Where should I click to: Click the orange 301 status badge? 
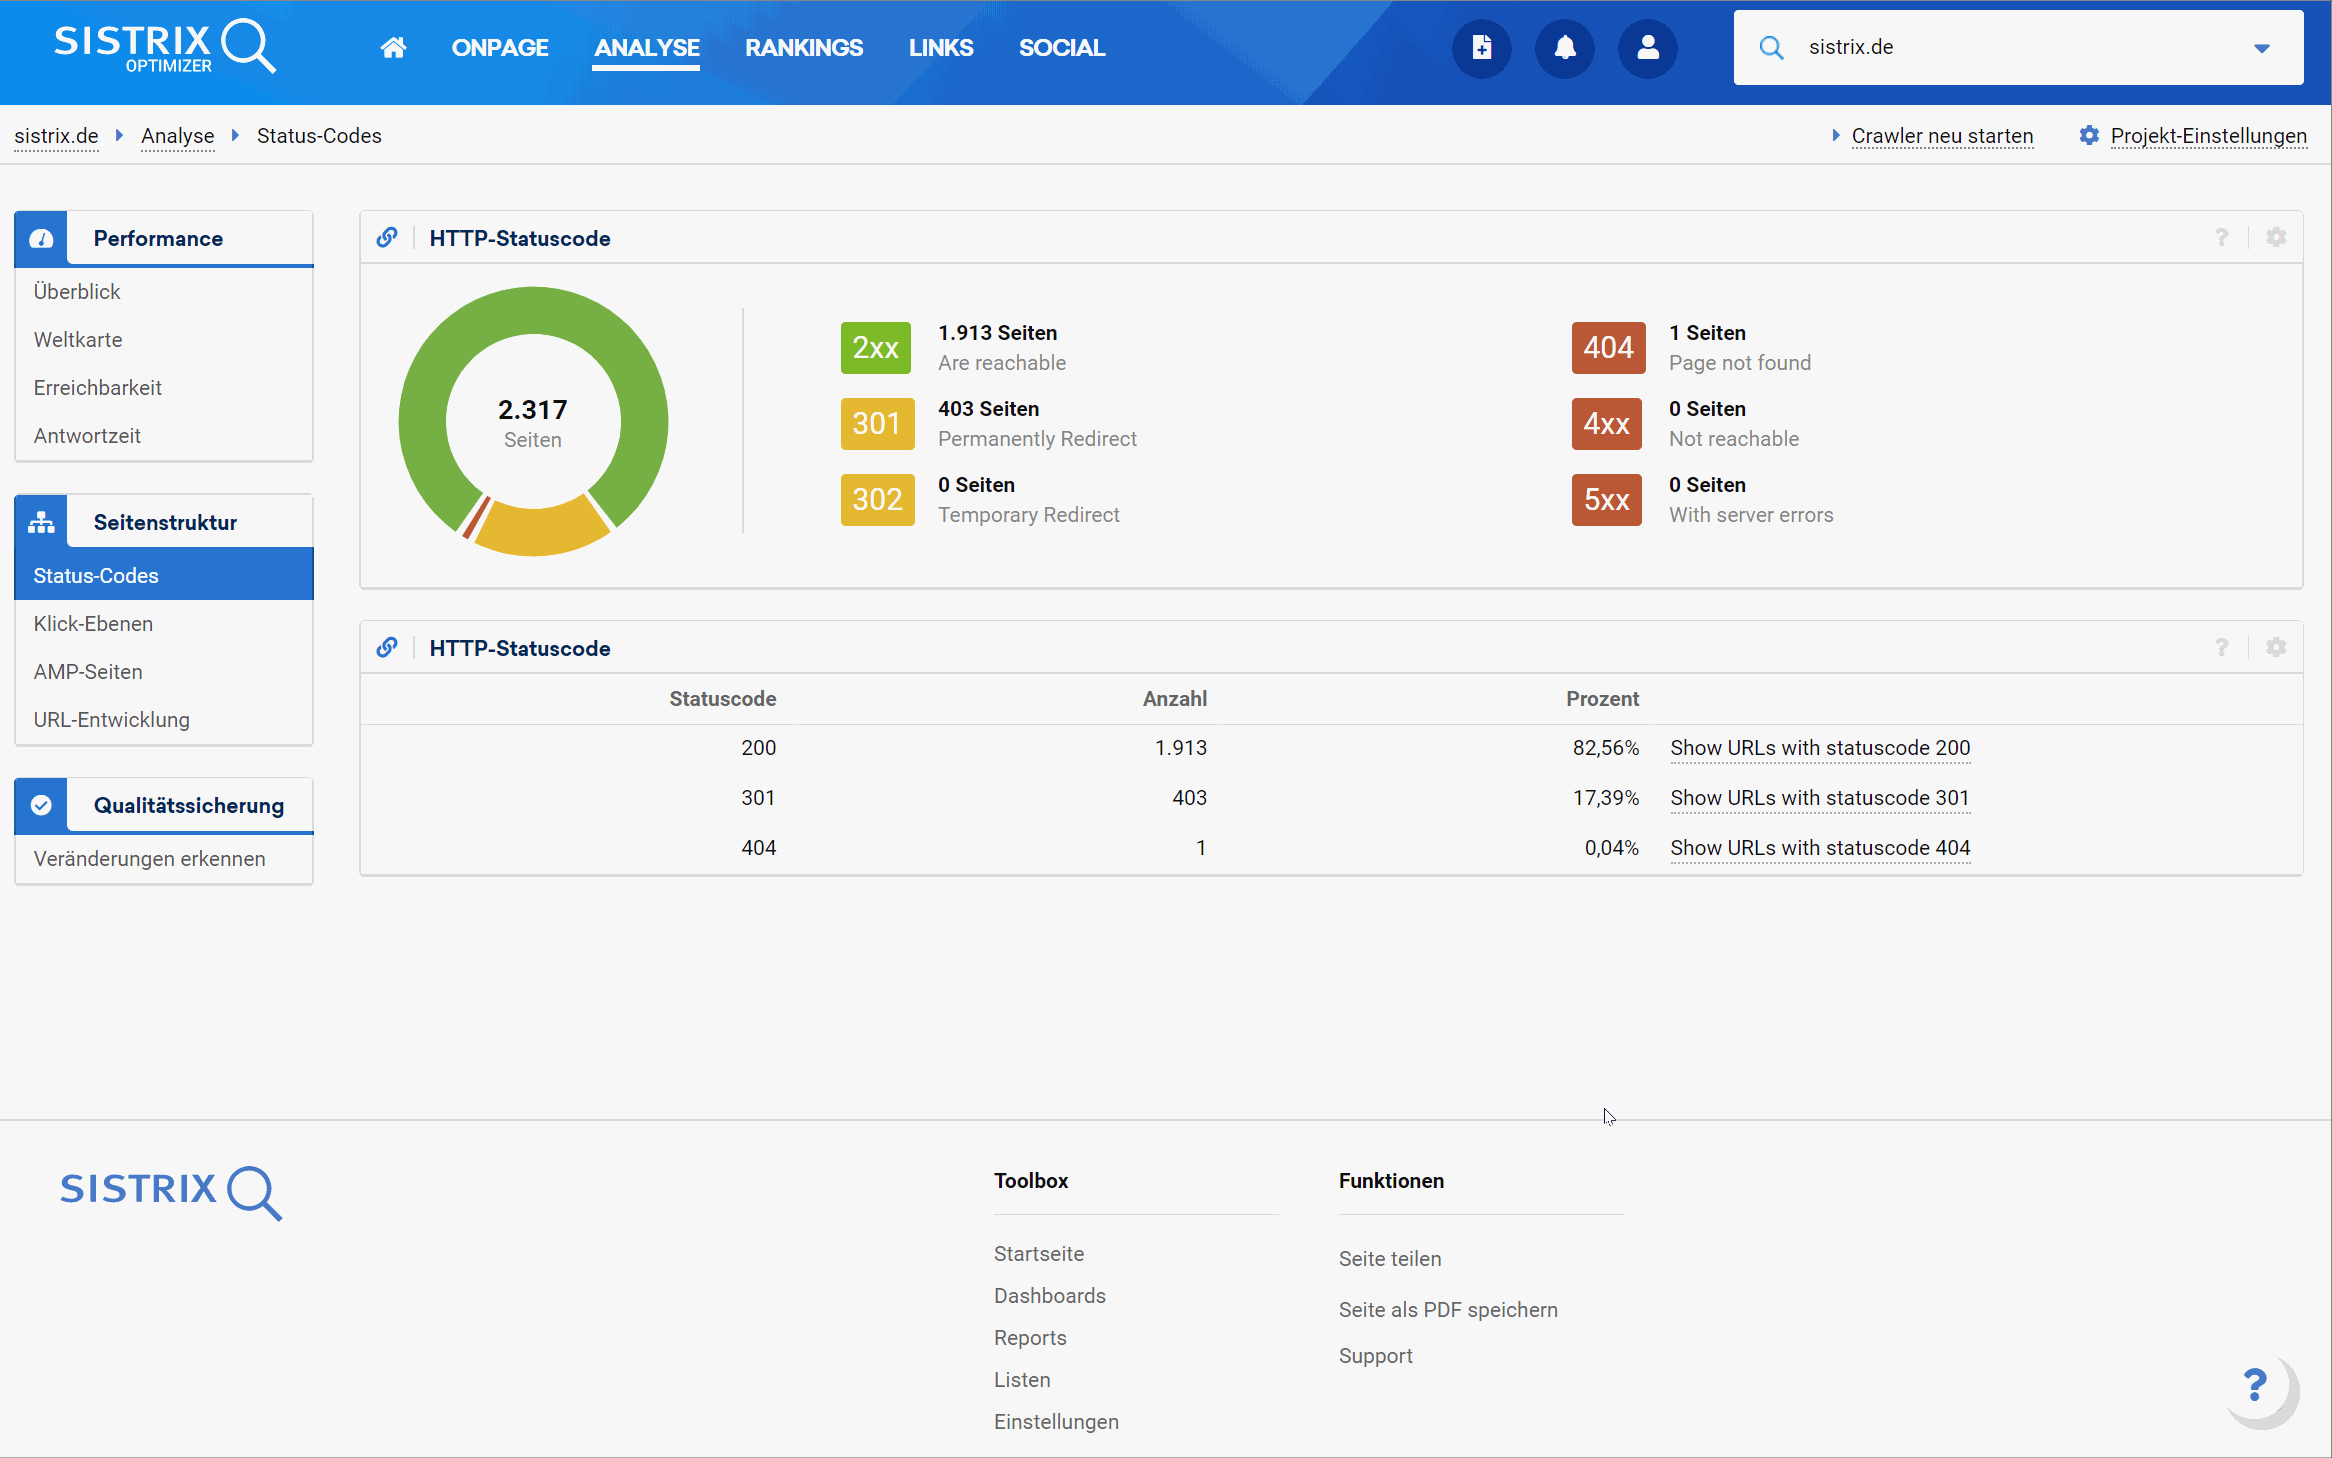(x=876, y=424)
